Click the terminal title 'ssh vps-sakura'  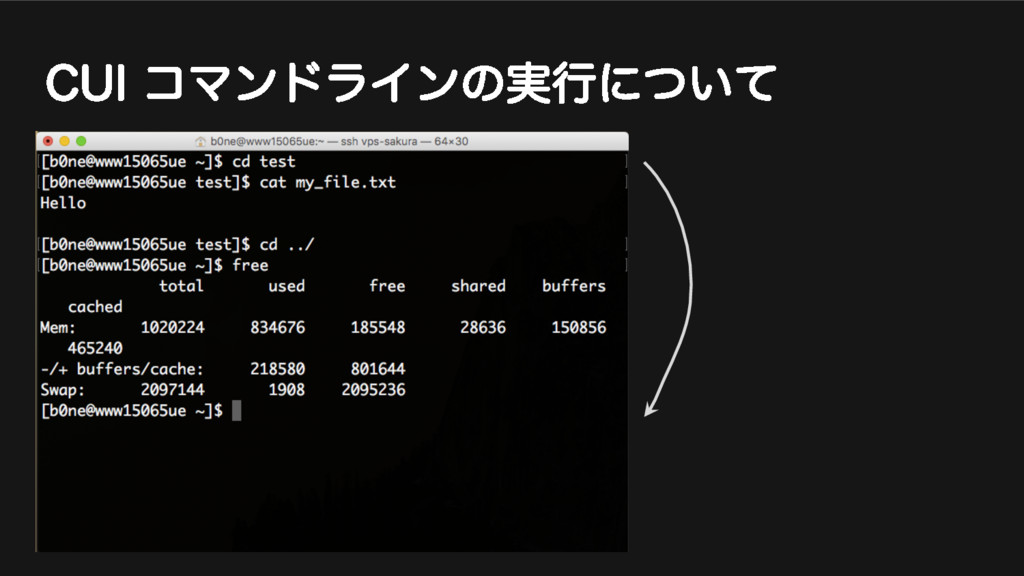point(379,141)
